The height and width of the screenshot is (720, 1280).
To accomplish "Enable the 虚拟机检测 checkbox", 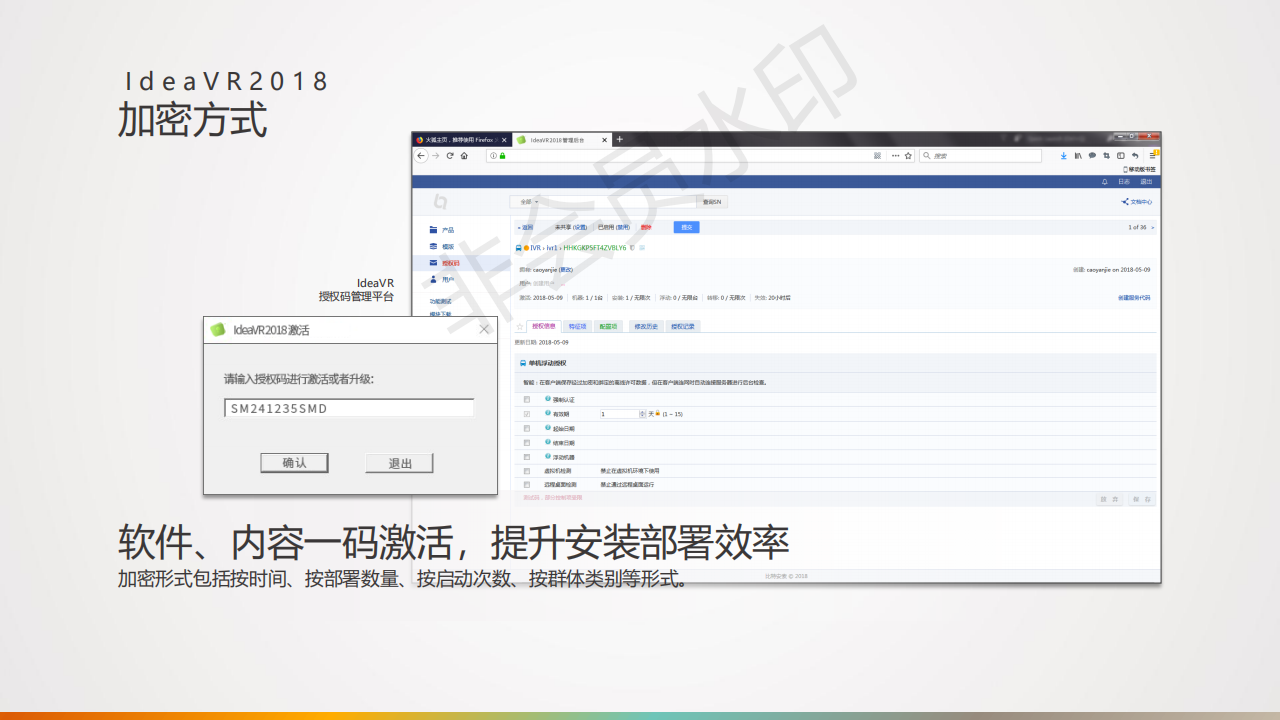I will pos(527,470).
